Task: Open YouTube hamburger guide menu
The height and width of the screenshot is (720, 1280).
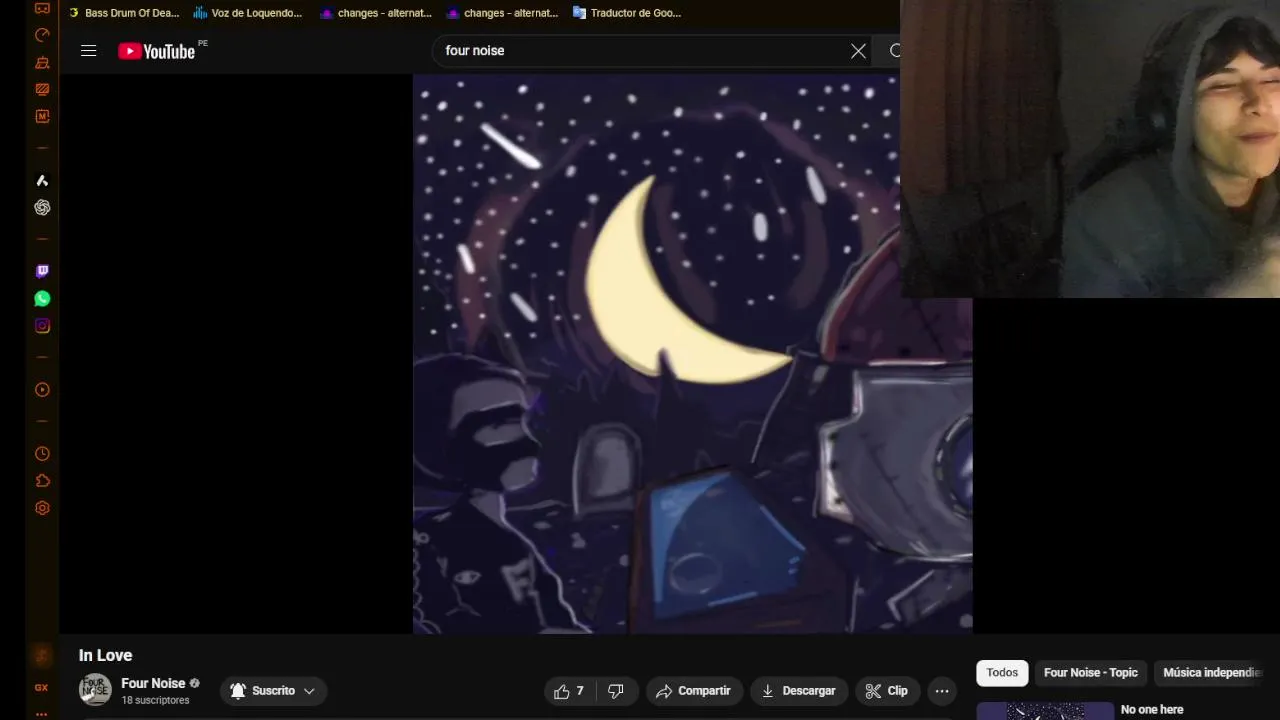Action: 89,51
